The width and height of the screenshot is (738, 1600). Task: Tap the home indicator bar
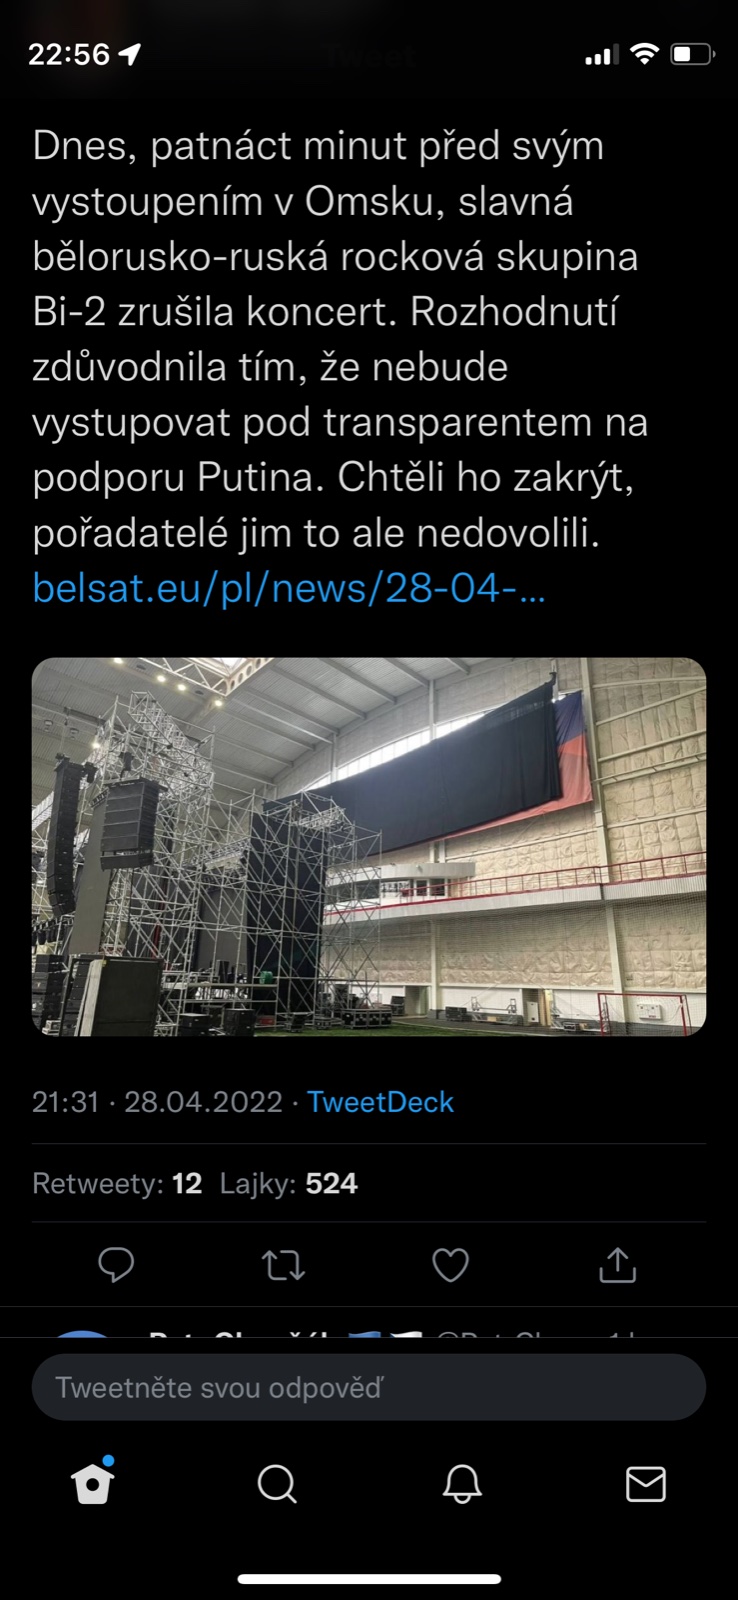click(369, 1579)
